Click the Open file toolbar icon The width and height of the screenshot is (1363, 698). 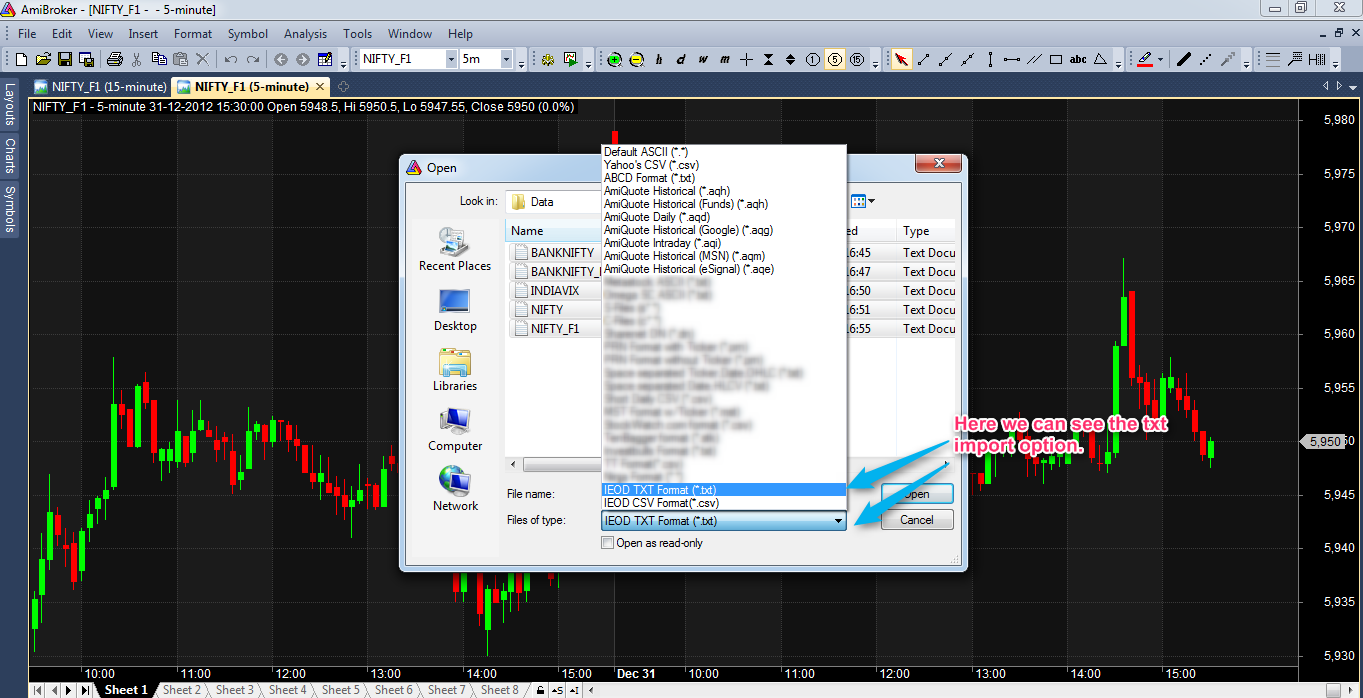tap(44, 59)
